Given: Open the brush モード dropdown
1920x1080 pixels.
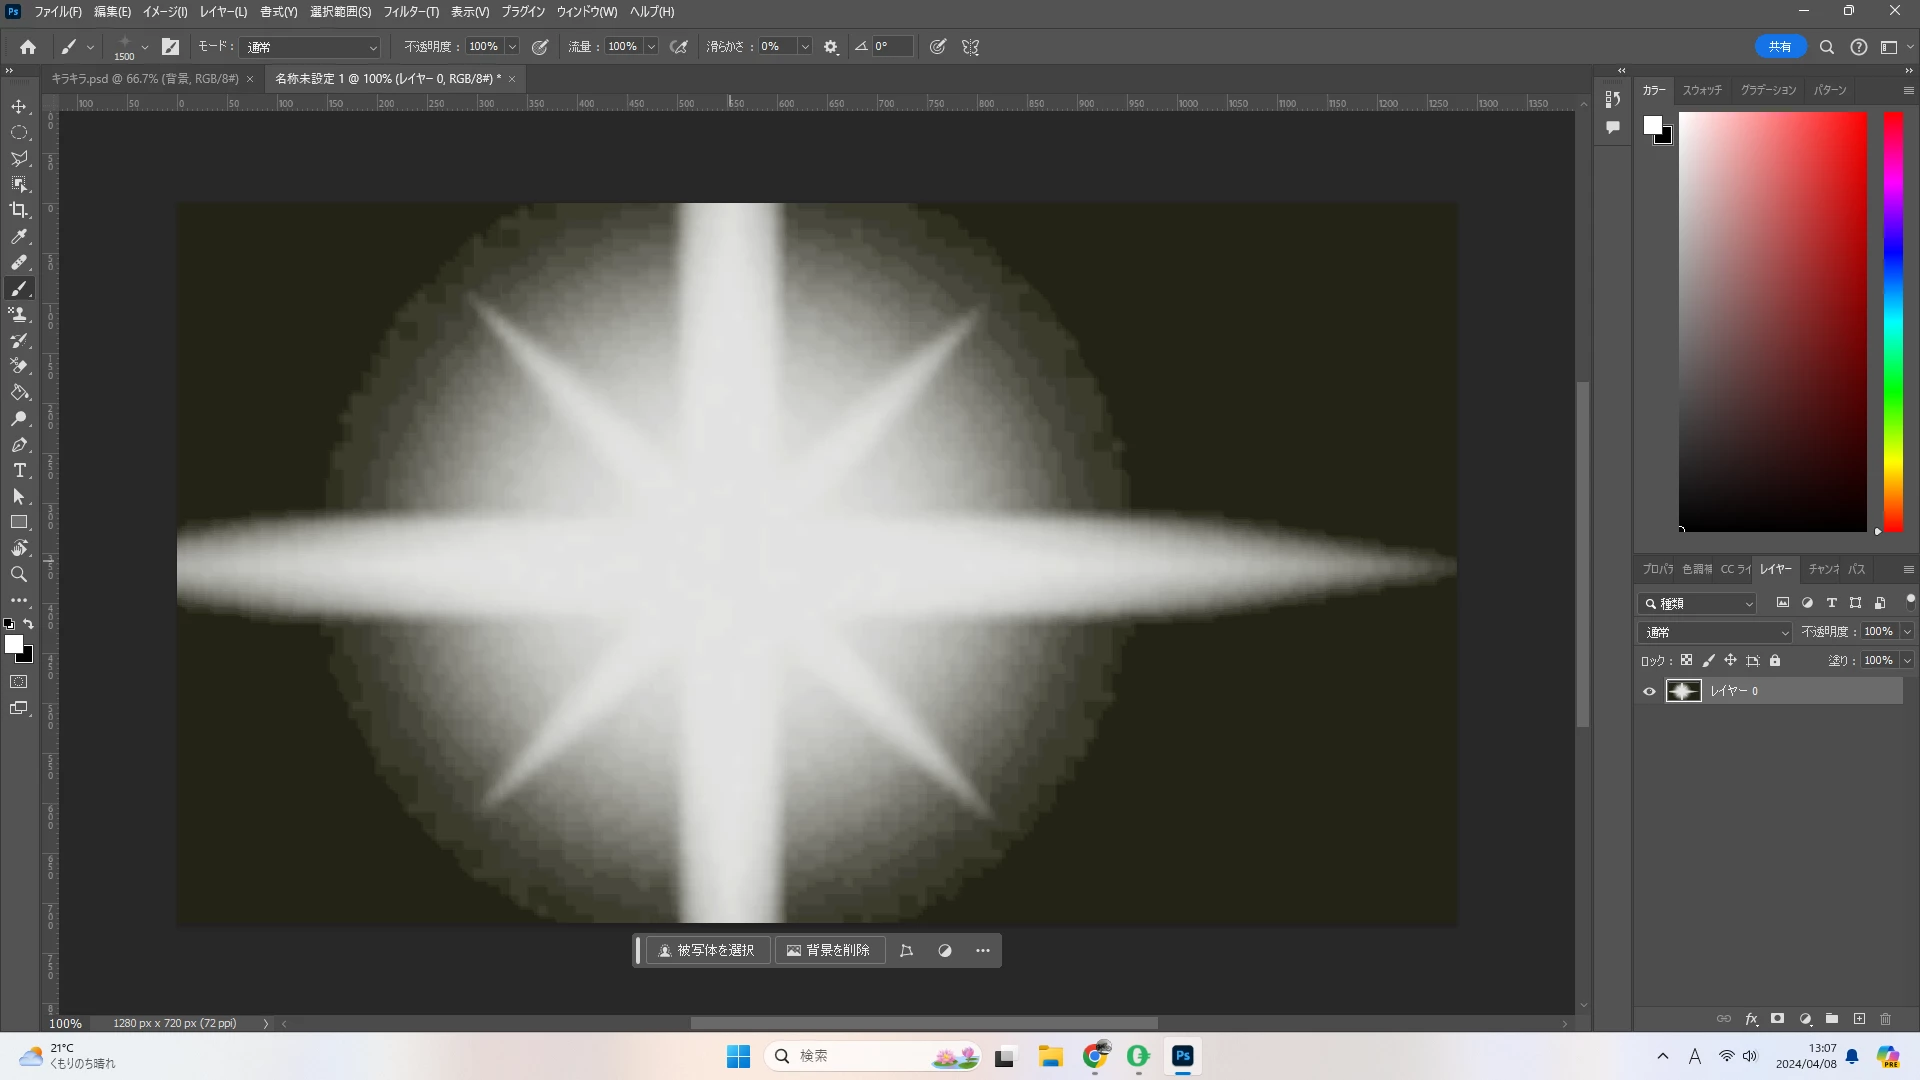Looking at the screenshot, I should 310,47.
